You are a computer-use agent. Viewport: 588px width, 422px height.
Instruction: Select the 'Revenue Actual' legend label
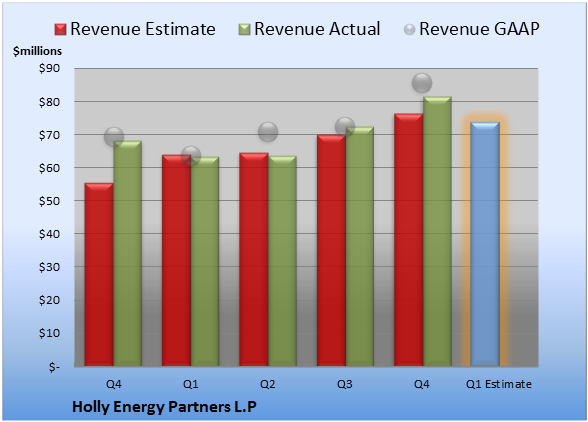317,29
